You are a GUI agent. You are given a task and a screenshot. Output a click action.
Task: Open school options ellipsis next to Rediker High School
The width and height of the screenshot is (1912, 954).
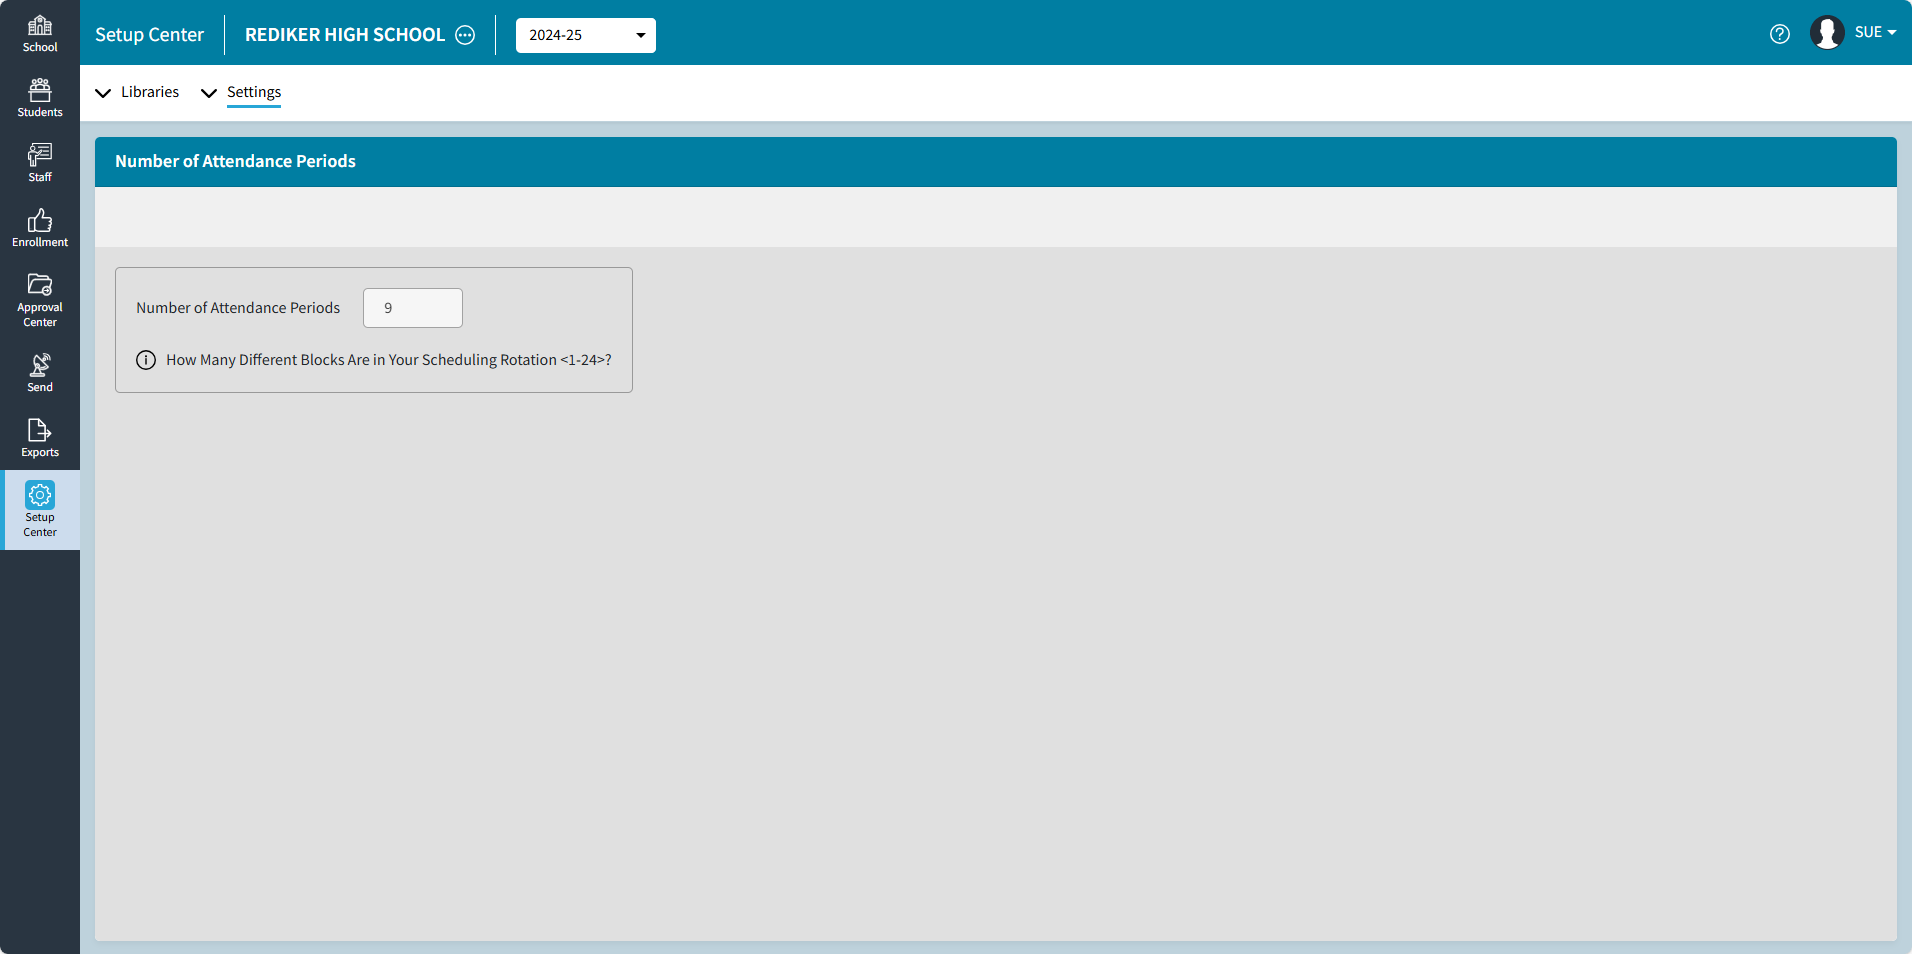465,35
